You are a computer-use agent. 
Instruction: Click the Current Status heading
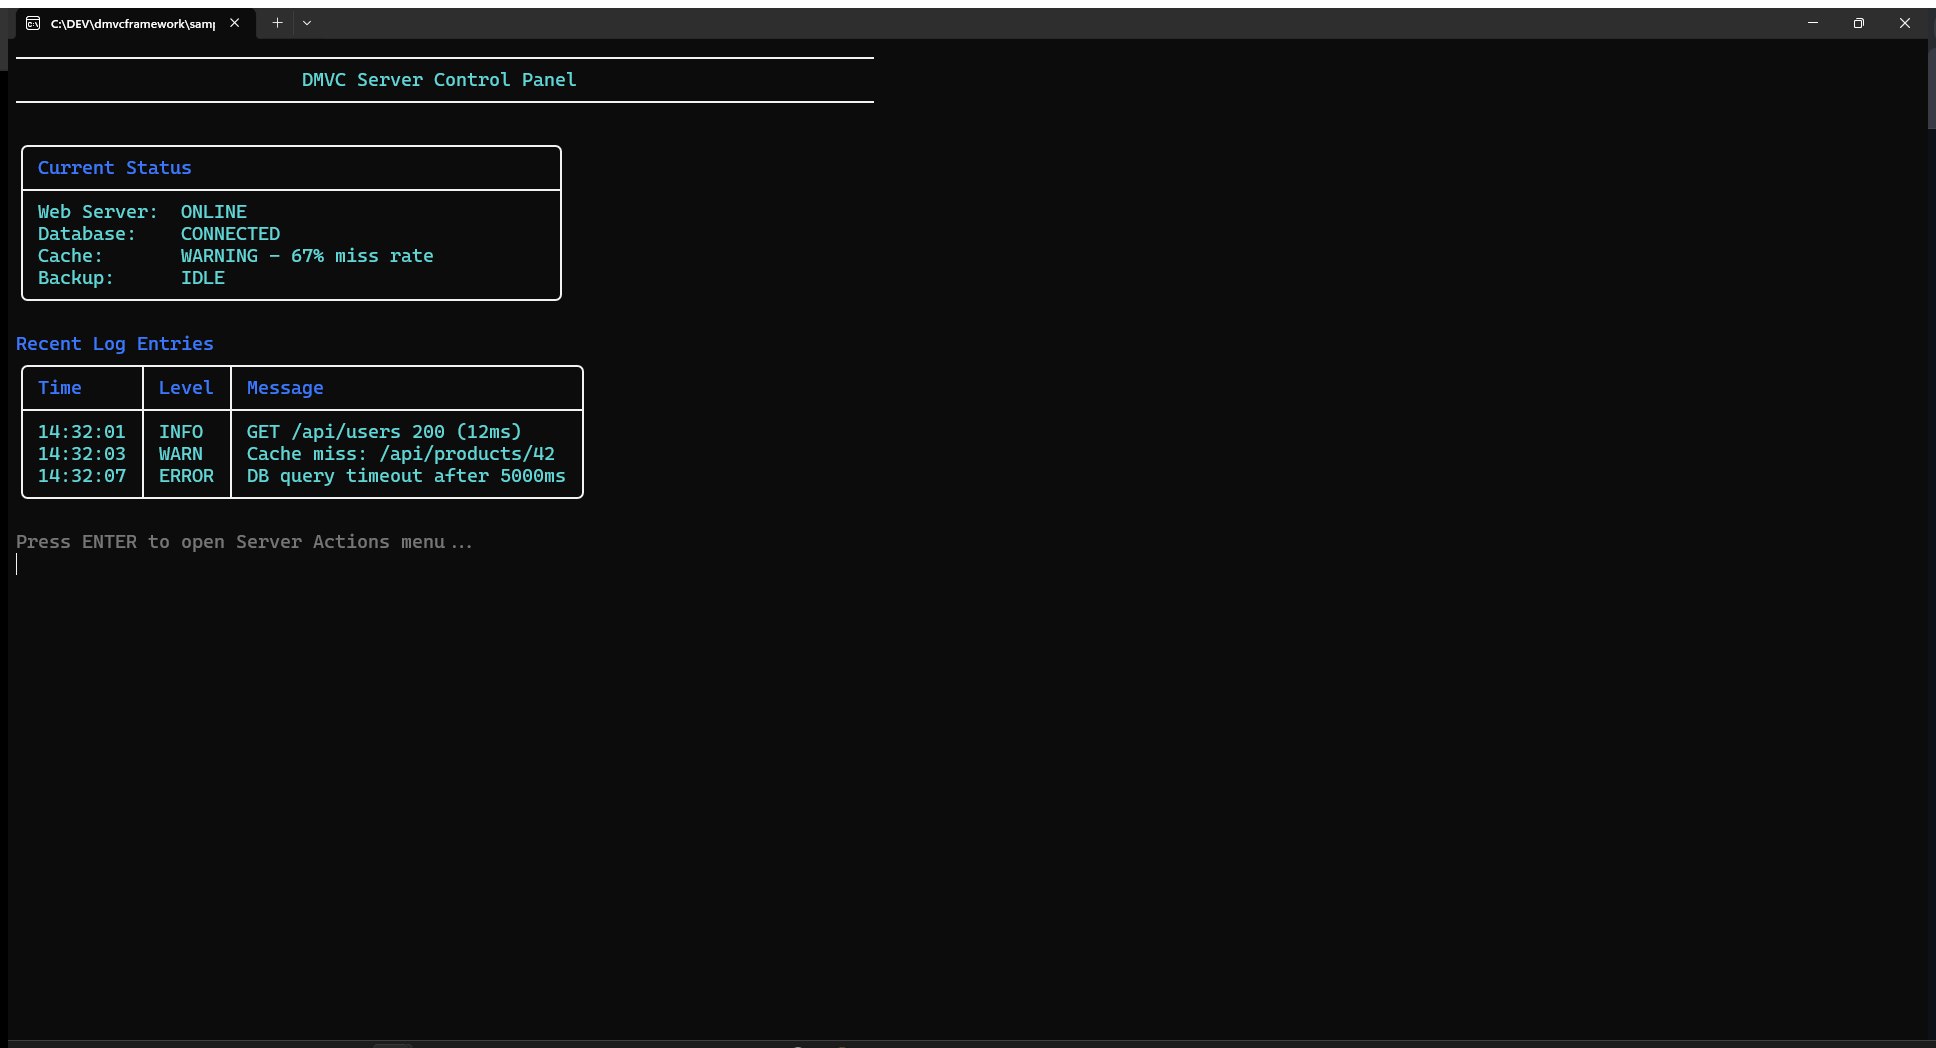point(115,168)
